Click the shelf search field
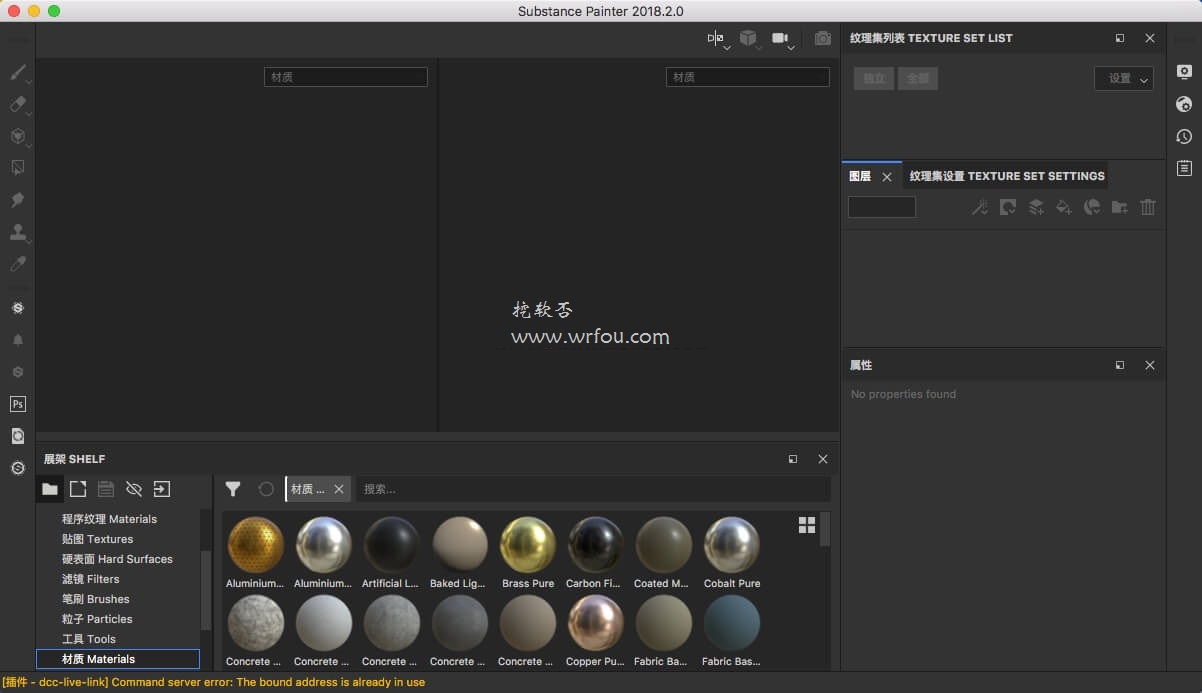This screenshot has height=693, width=1202. pos(593,489)
